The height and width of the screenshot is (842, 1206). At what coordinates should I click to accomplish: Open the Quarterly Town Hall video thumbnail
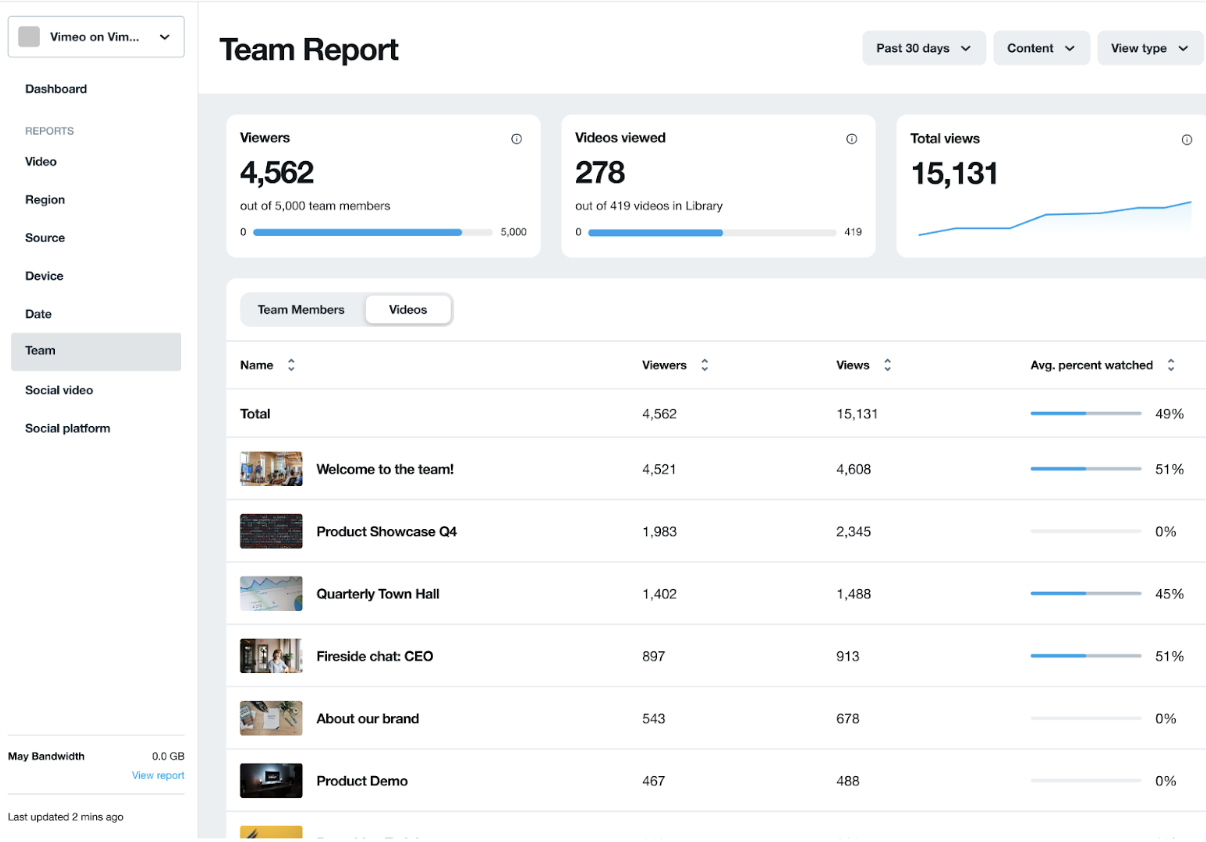(x=271, y=594)
